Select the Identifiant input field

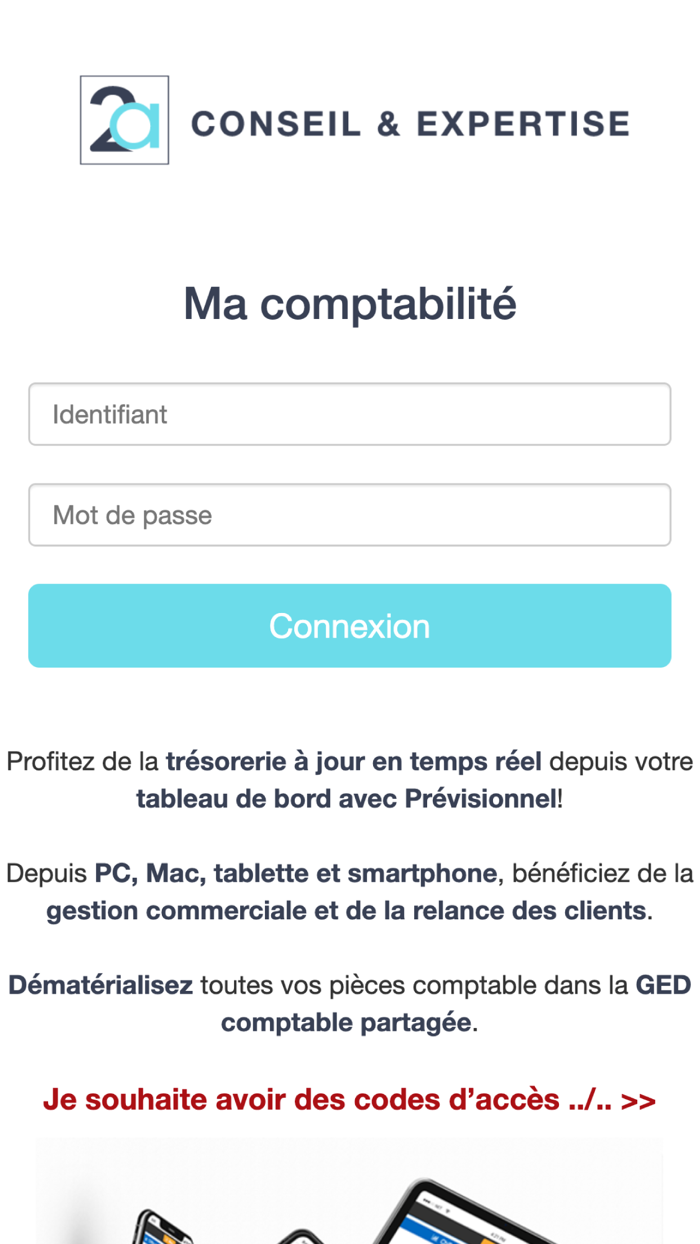point(349,414)
